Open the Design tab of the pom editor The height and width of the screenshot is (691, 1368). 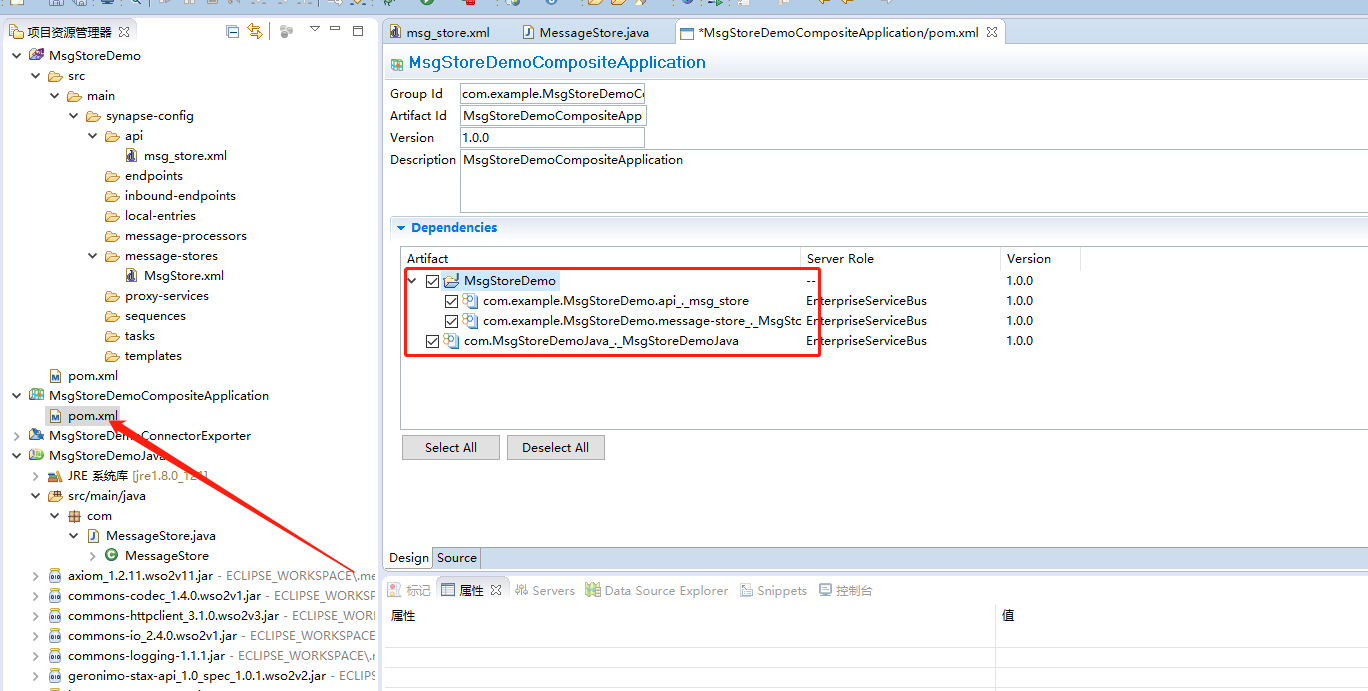(x=409, y=558)
